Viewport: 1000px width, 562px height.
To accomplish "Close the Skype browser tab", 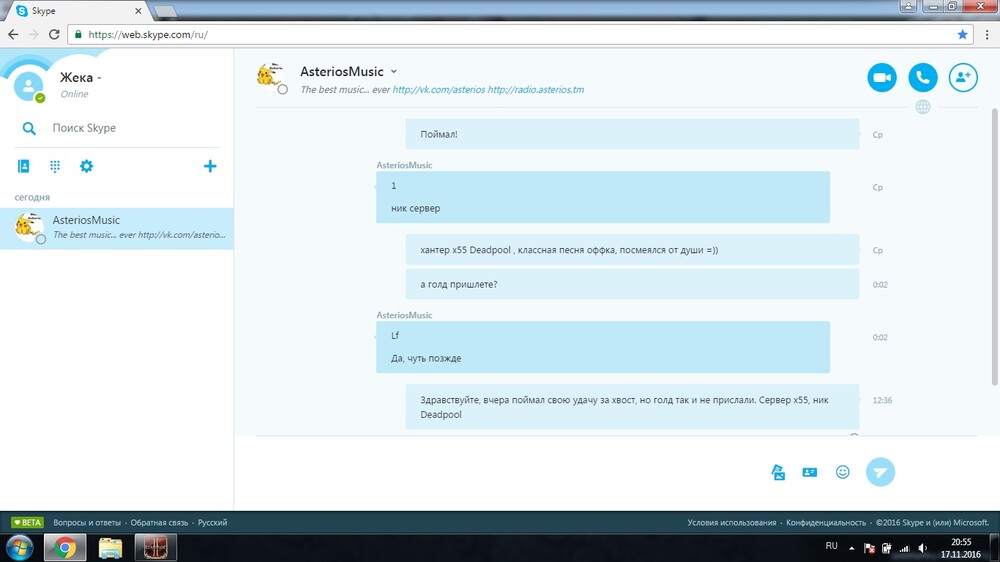I will coord(138,11).
